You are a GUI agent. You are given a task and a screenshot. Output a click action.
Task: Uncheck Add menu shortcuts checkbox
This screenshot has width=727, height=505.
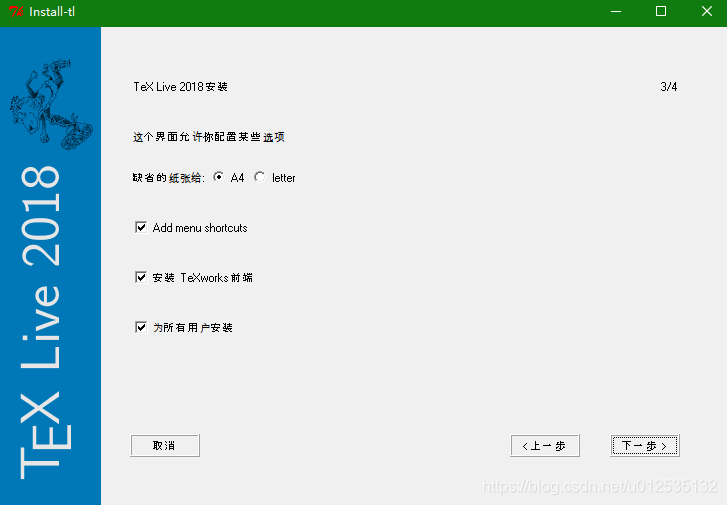pyautogui.click(x=141, y=227)
